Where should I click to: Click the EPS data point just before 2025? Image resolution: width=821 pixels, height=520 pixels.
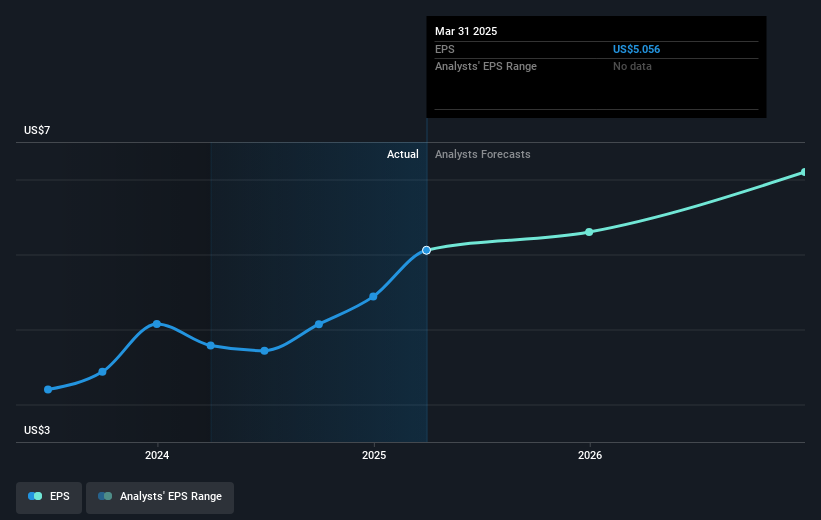click(373, 297)
